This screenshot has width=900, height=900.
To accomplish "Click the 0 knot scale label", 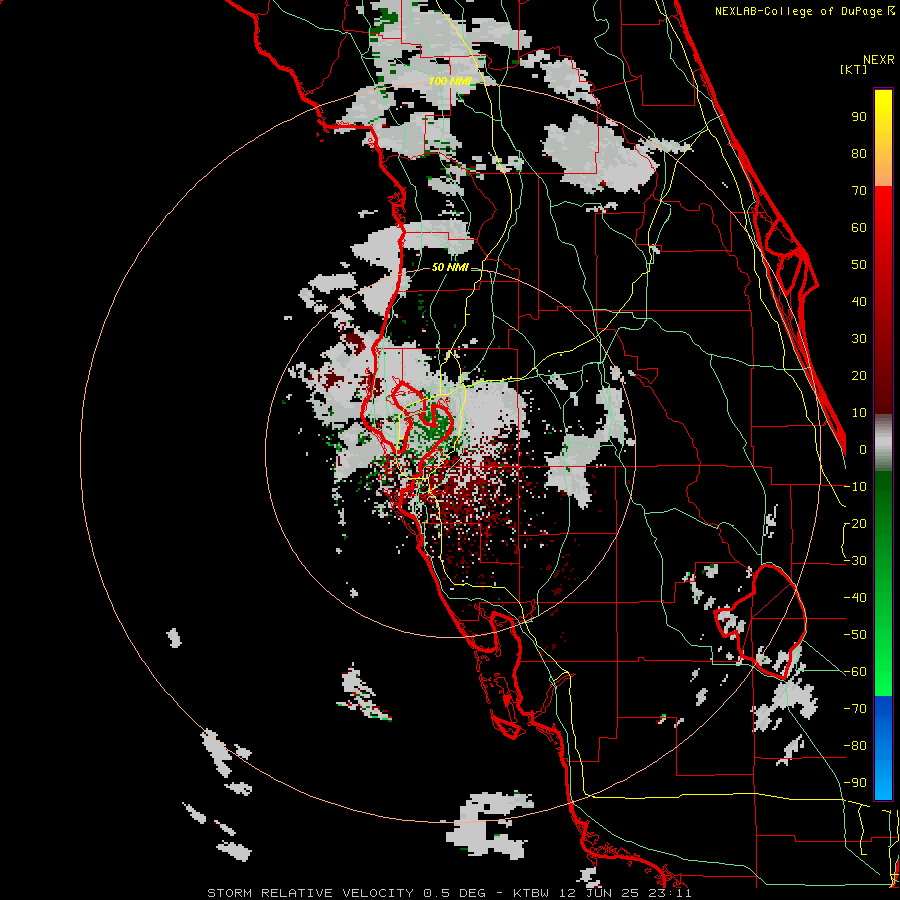I will tap(863, 449).
